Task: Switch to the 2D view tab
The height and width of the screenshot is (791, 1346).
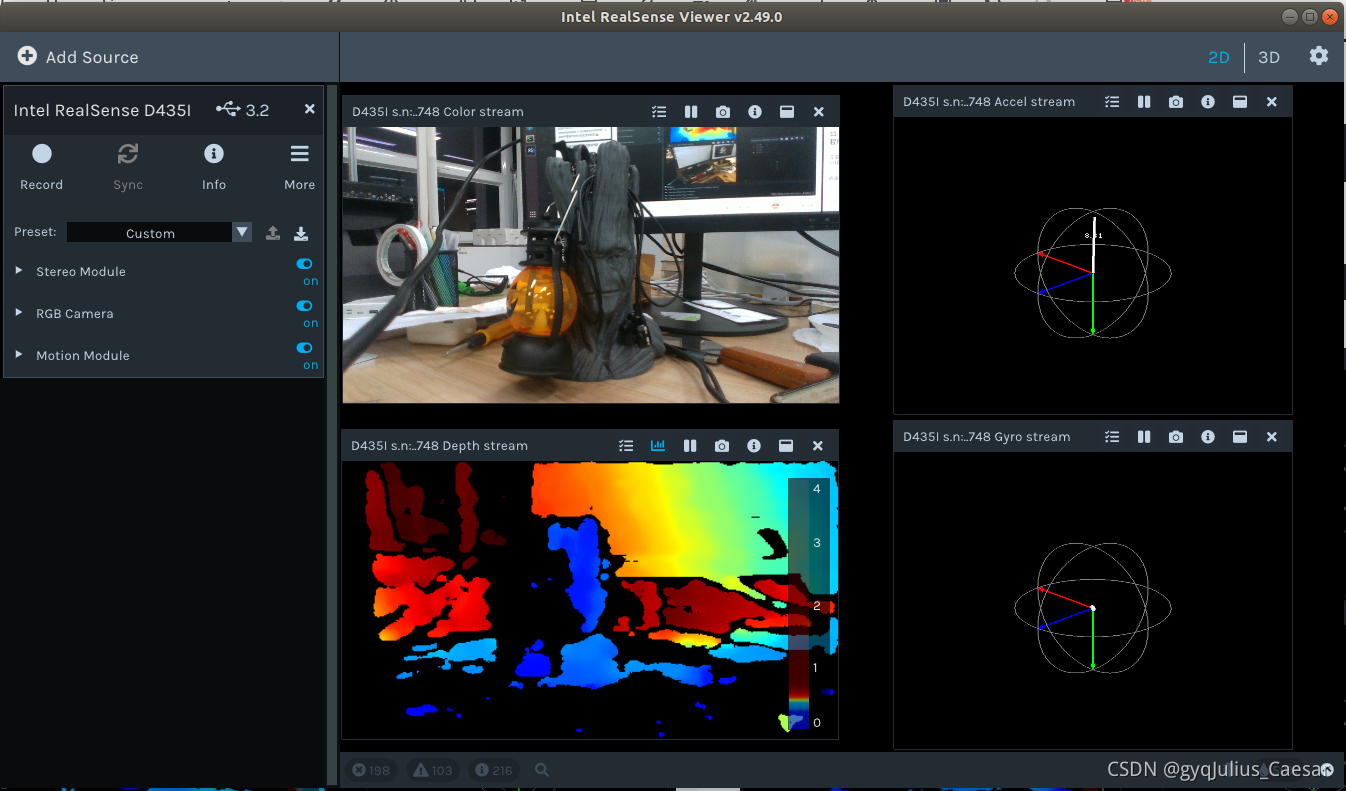Action: click(x=1218, y=57)
